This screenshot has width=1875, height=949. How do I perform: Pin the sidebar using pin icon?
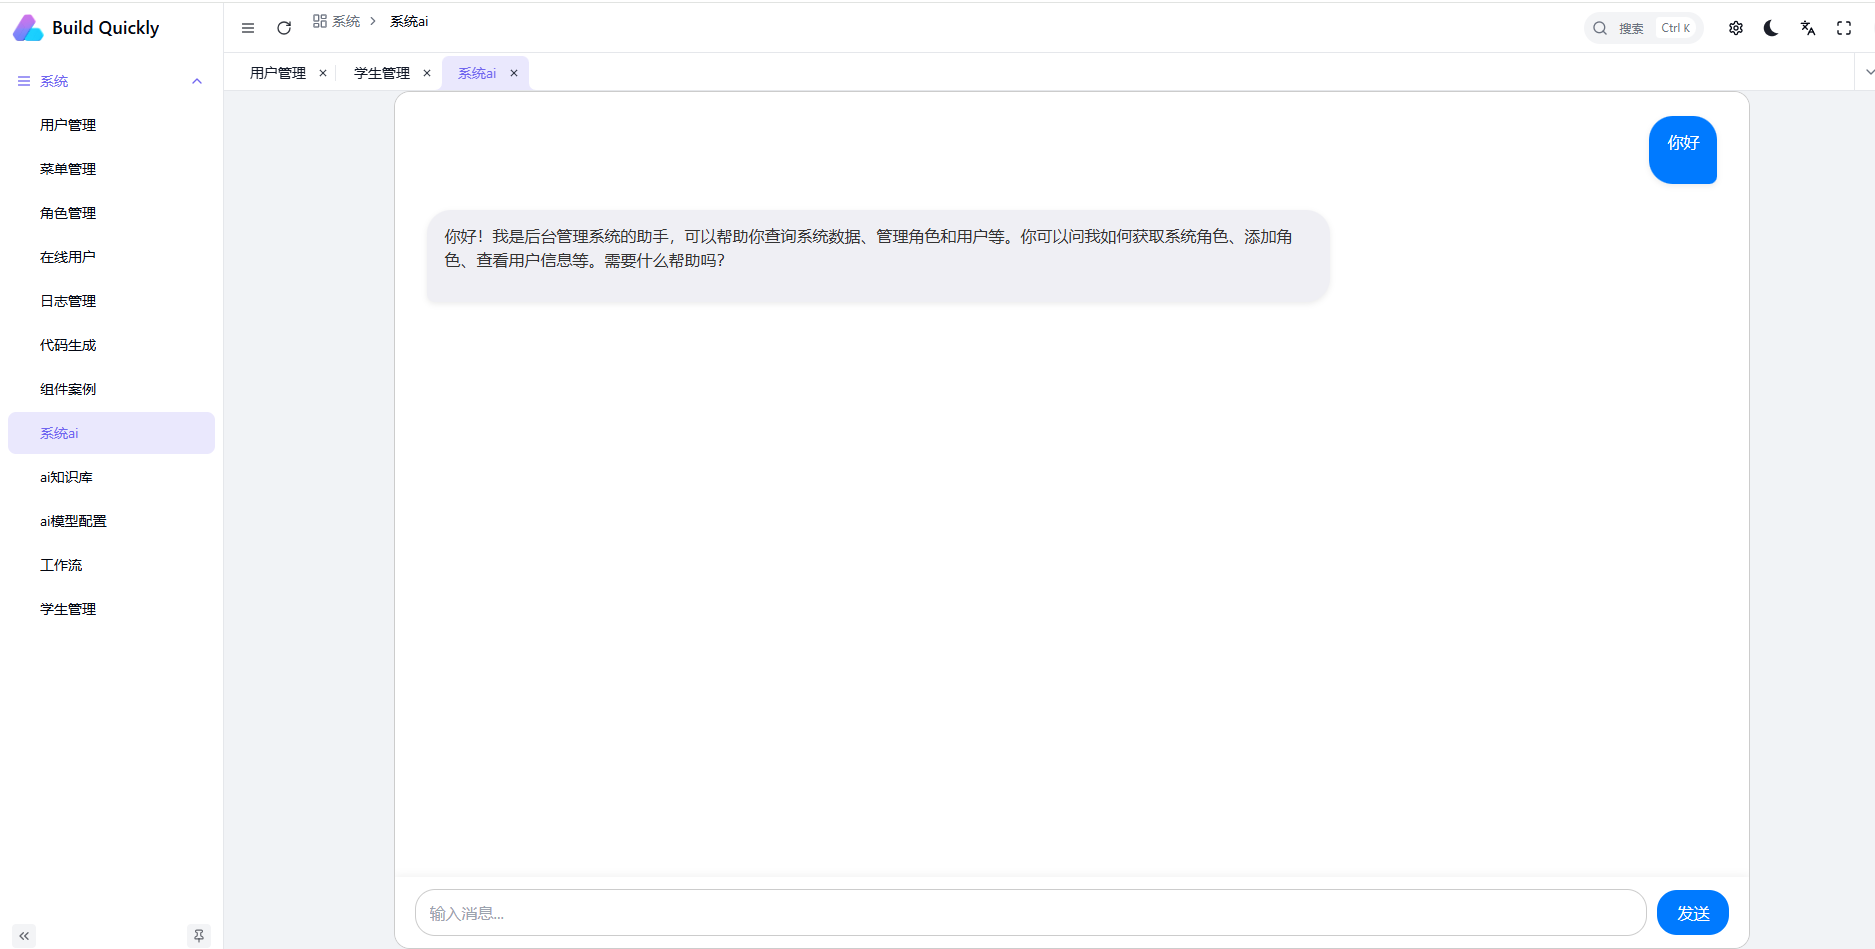tap(199, 936)
